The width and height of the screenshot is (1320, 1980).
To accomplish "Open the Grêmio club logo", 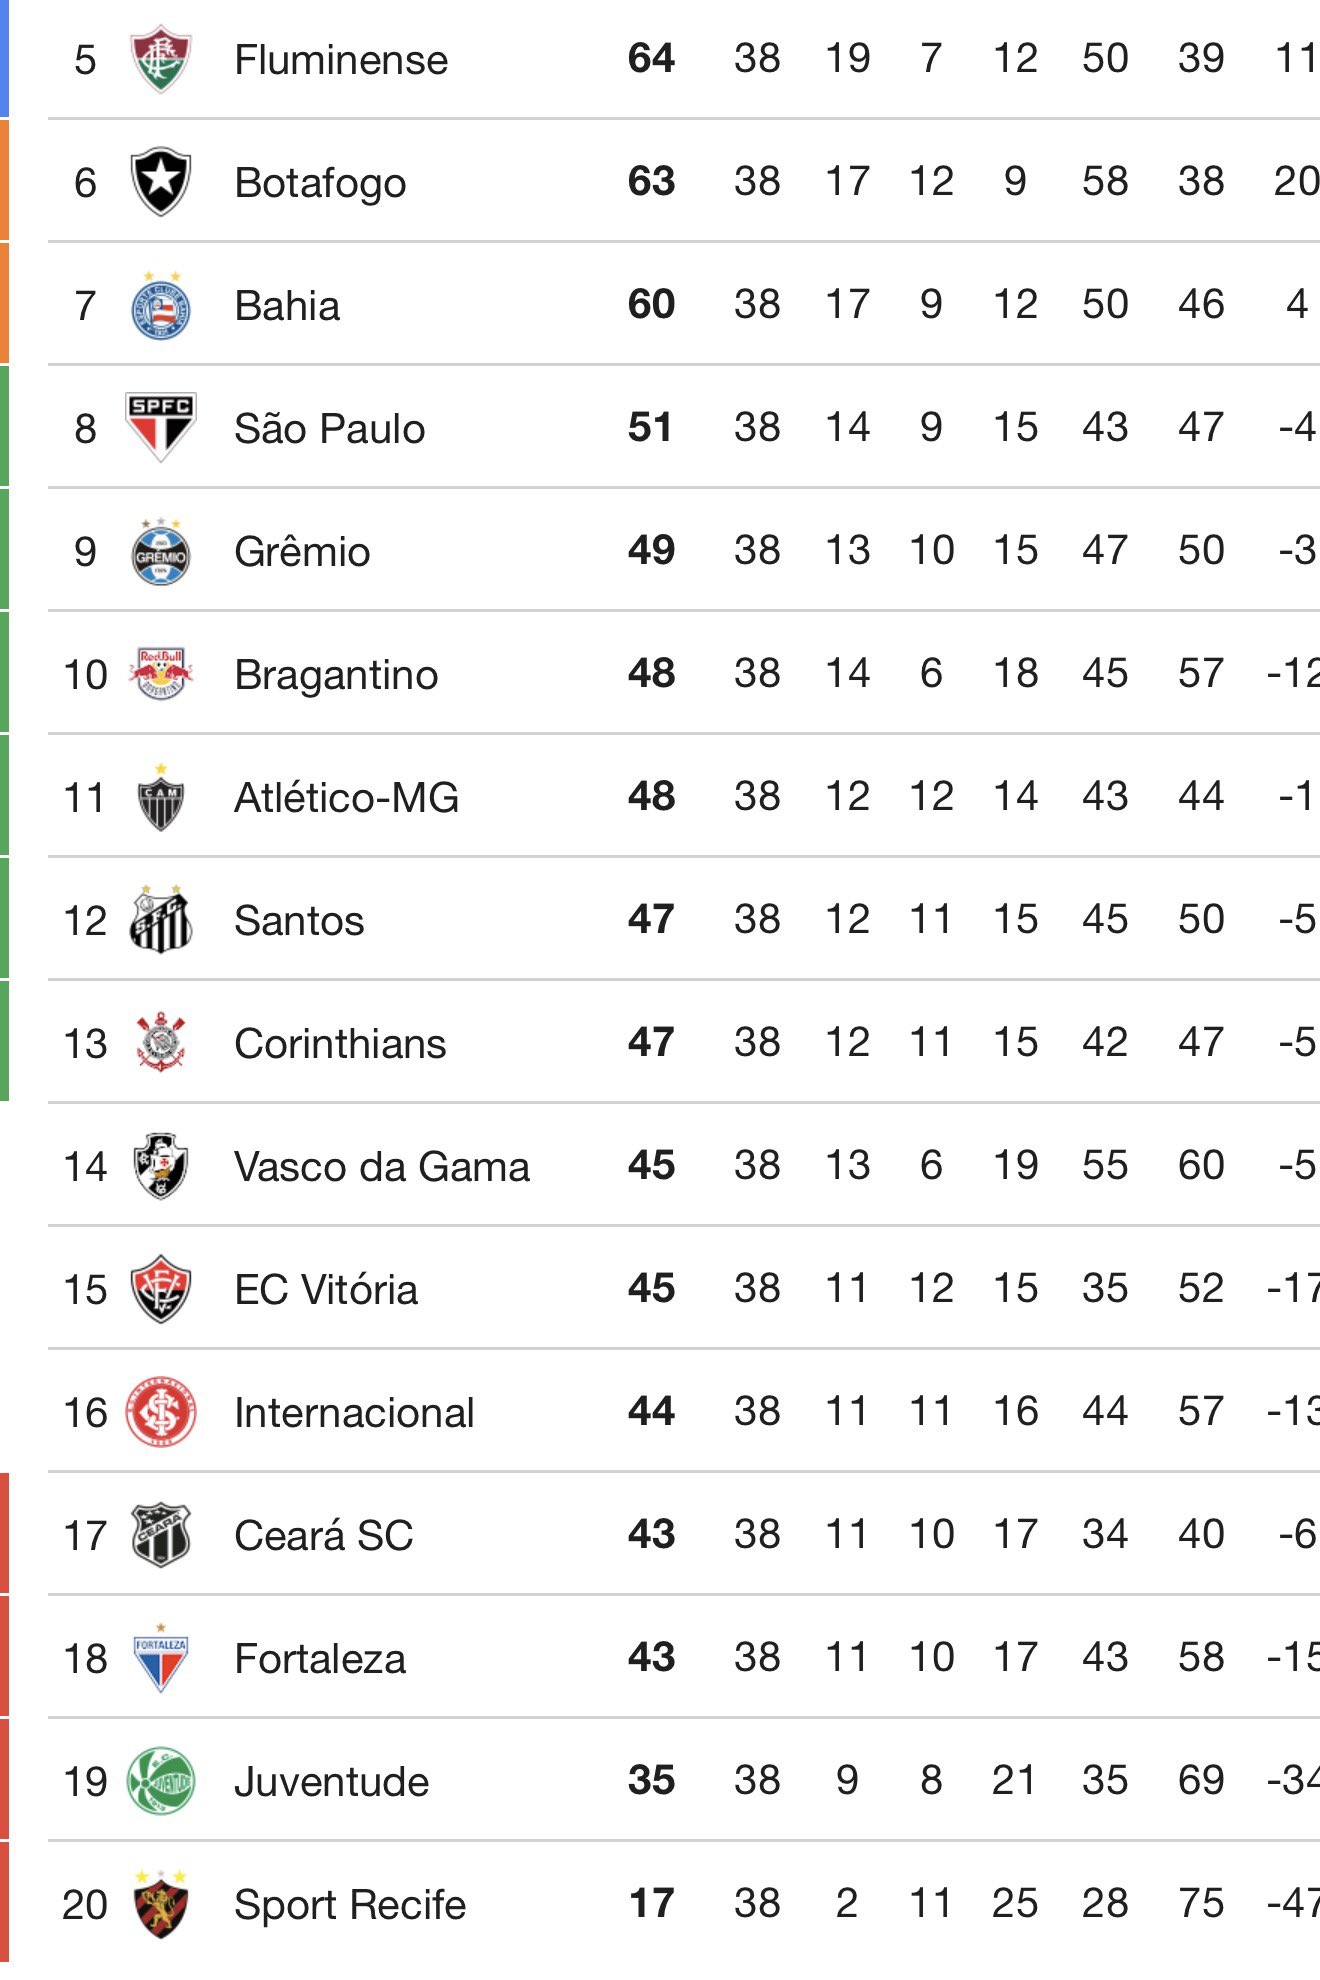I will [x=161, y=552].
